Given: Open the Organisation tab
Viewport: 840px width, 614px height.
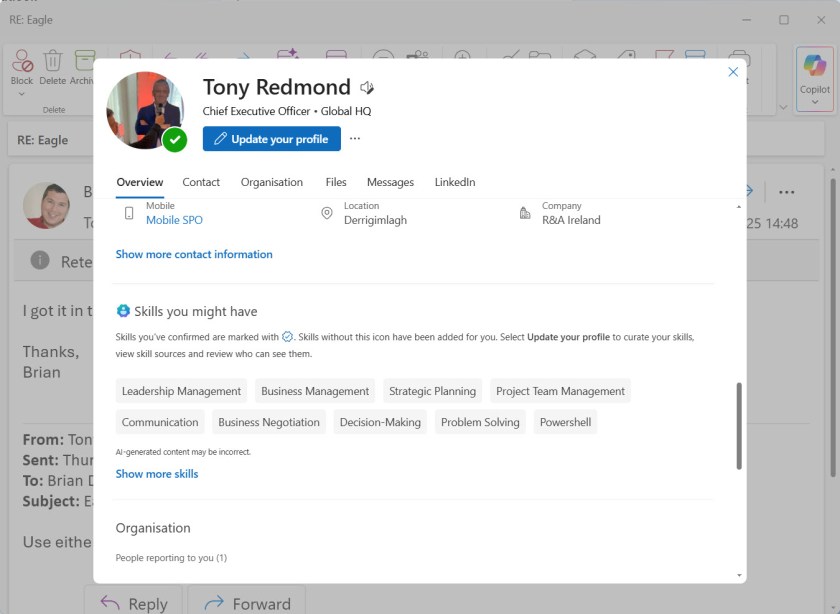Looking at the screenshot, I should click(x=271, y=182).
